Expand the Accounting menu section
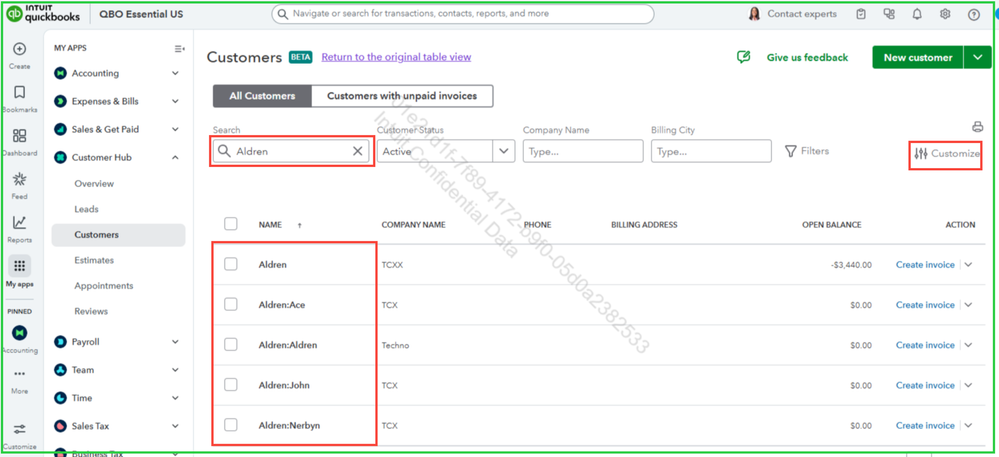This screenshot has width=999, height=457. click(175, 73)
